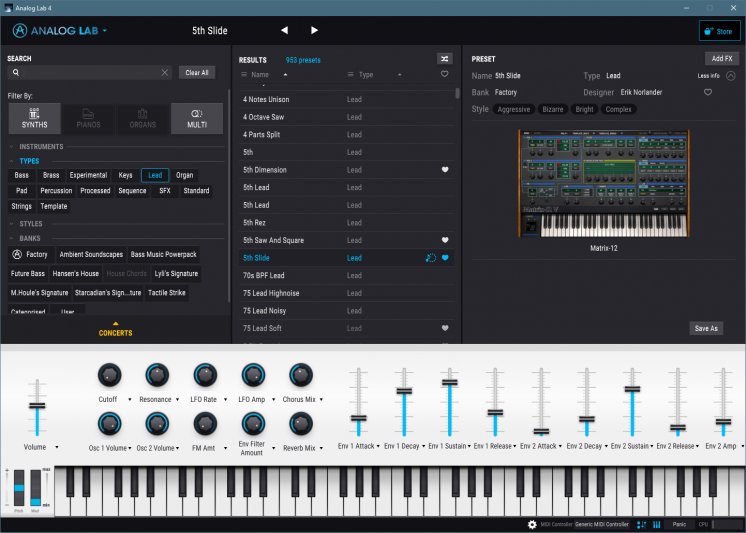The image size is (746, 533).
Task: Open the Volume assignment dropdown arrow
Action: coord(57,447)
